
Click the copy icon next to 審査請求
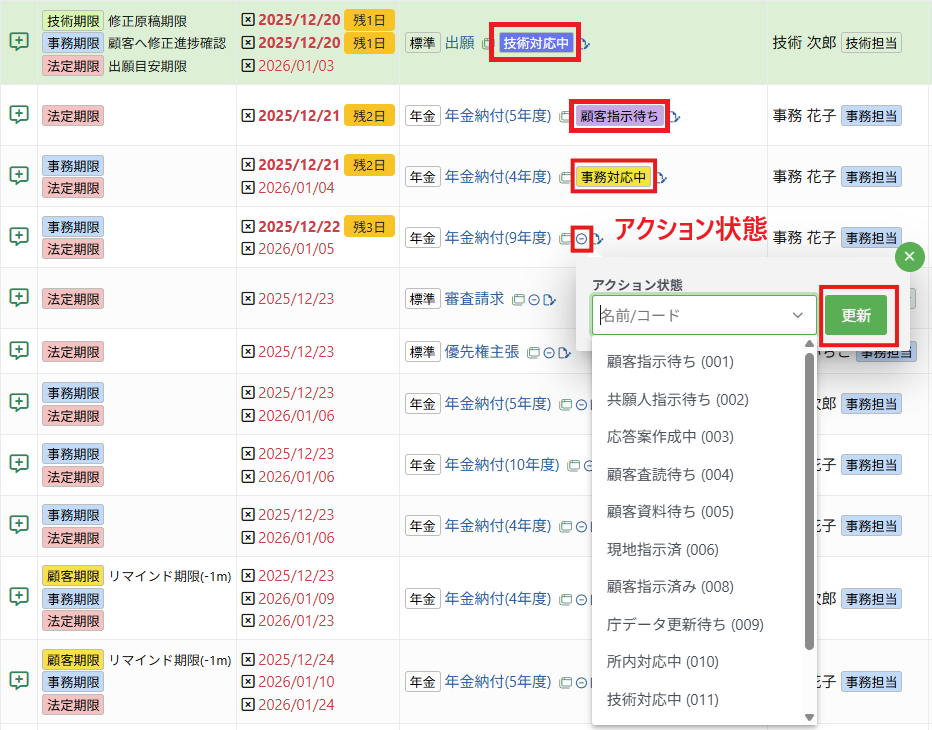pos(518,299)
